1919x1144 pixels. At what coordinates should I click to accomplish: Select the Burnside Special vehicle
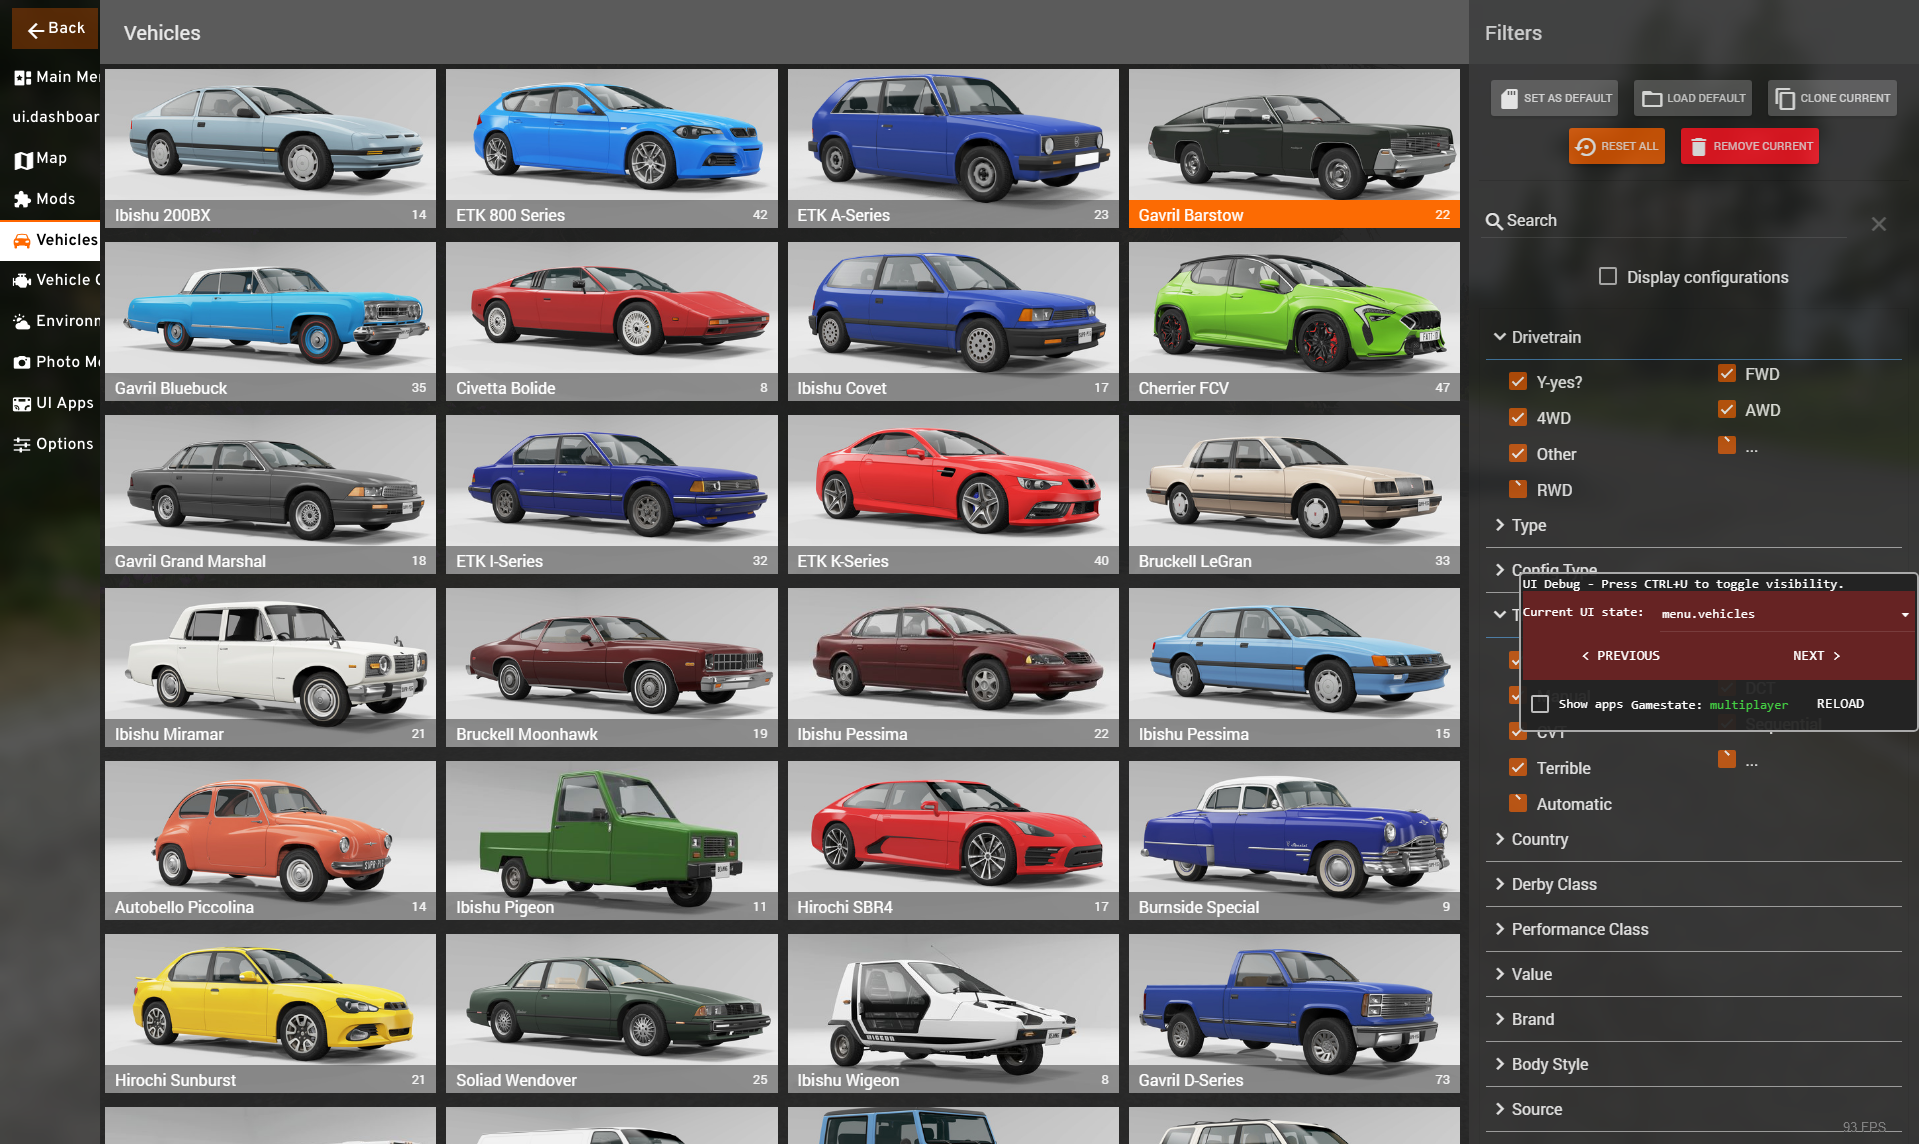pyautogui.click(x=1294, y=840)
